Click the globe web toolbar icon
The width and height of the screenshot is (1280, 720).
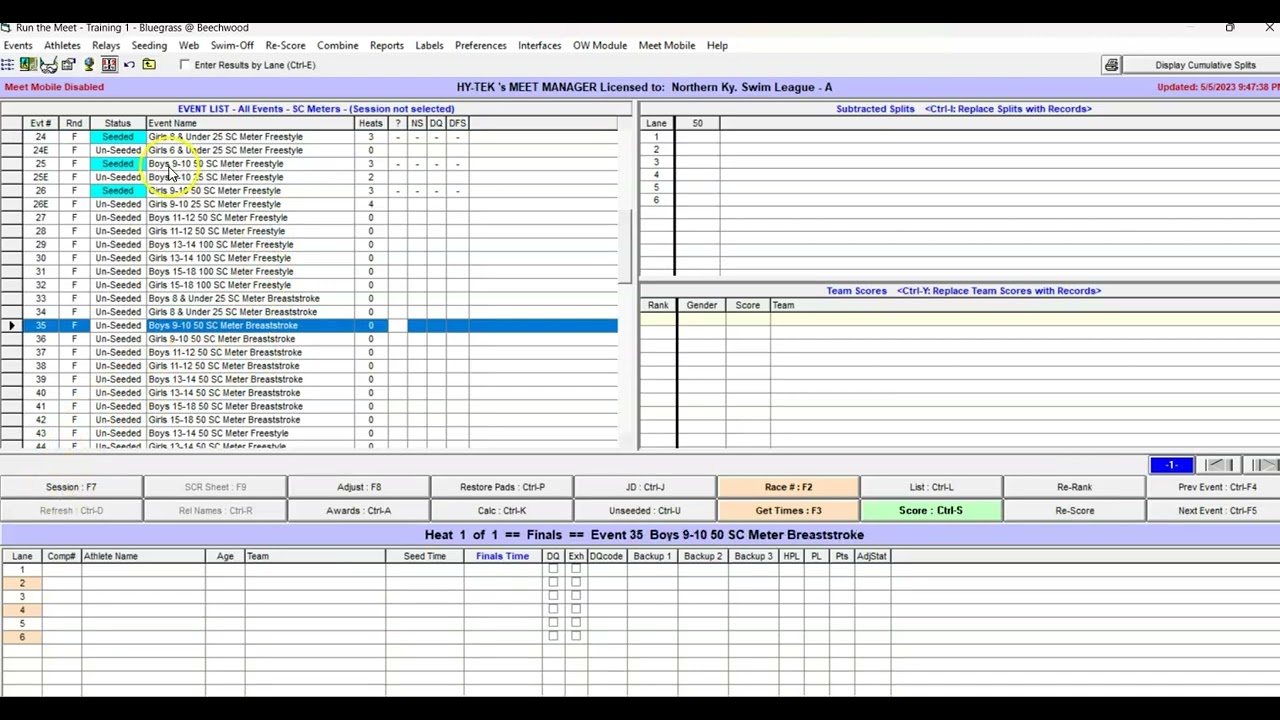89,65
